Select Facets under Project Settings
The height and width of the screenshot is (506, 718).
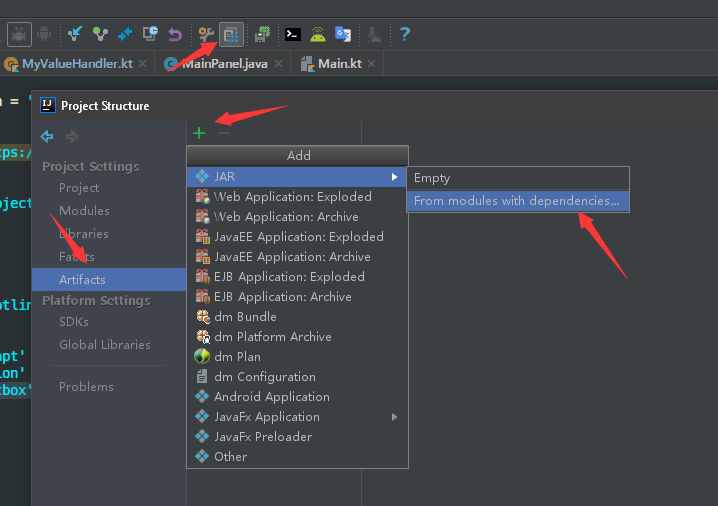(x=77, y=256)
